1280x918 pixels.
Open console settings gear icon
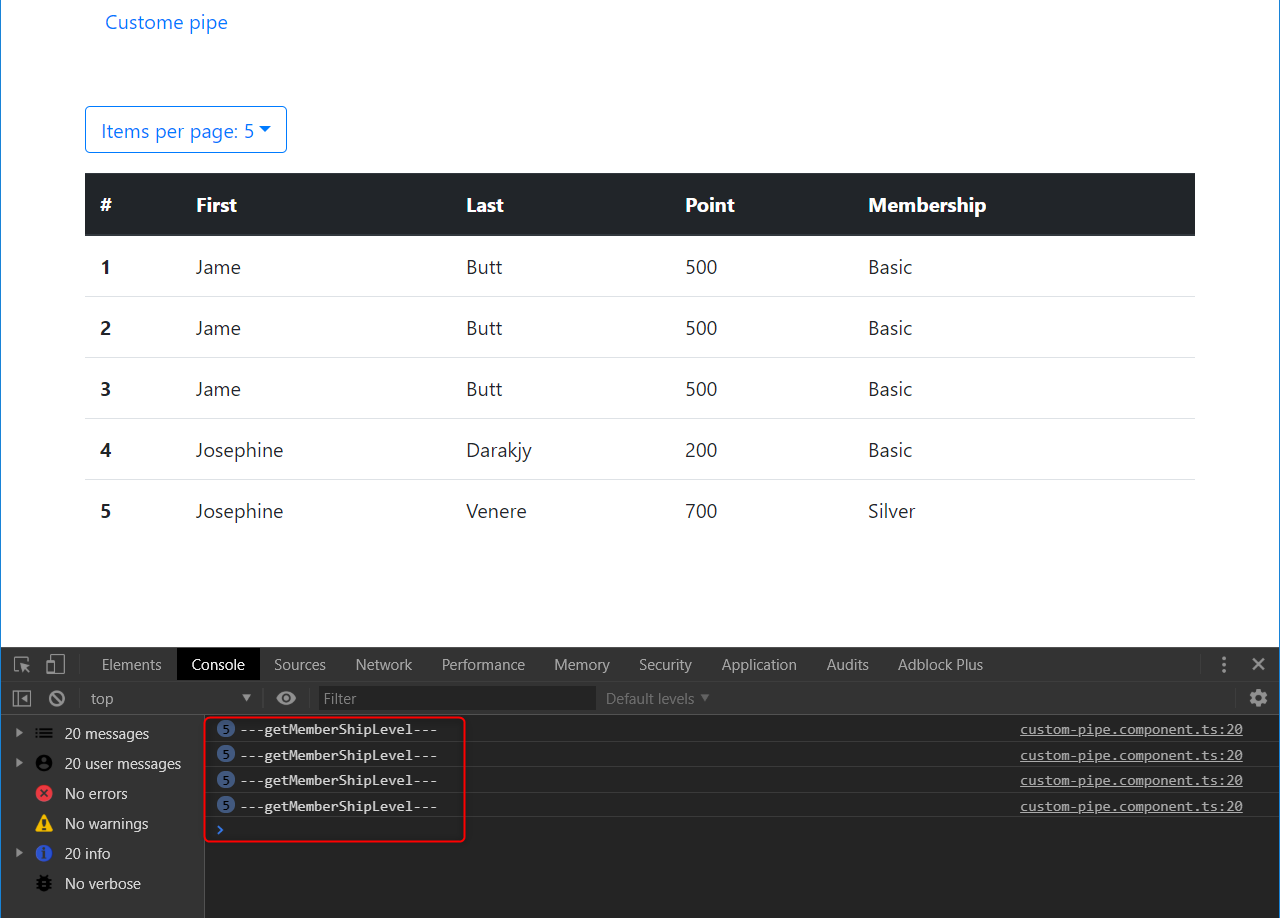tap(1258, 698)
